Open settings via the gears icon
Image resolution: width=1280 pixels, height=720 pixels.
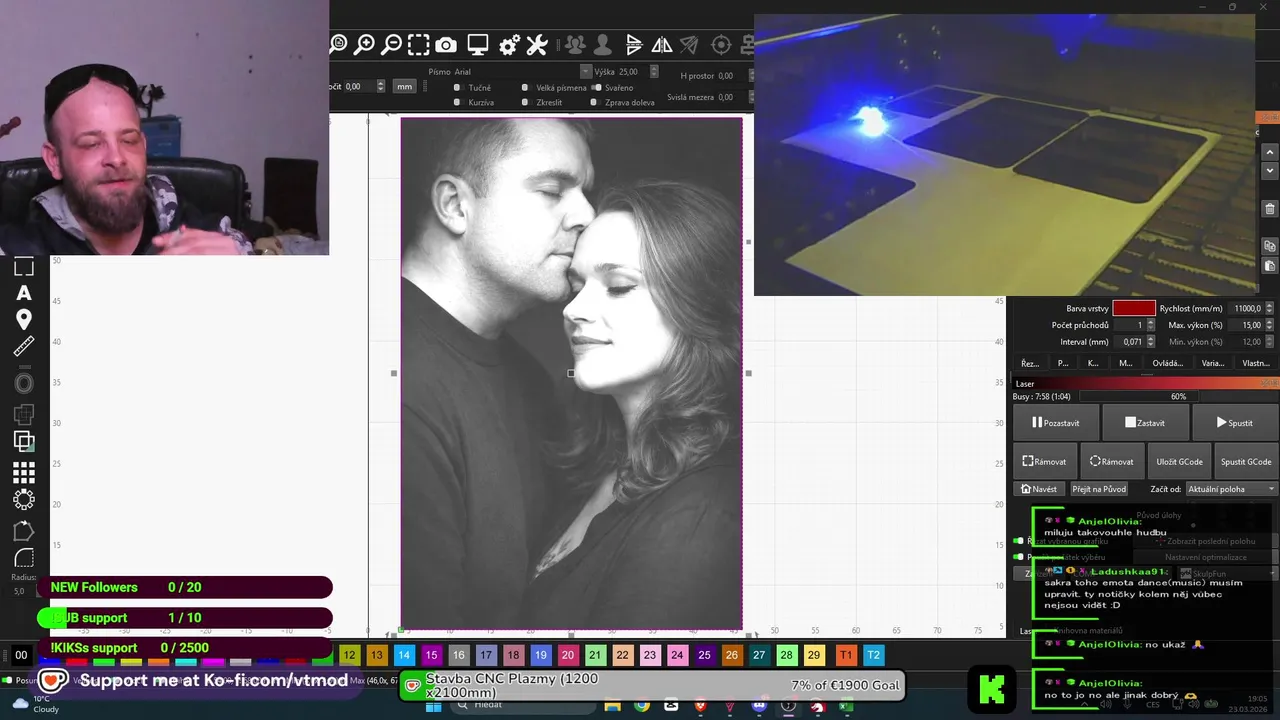509,45
